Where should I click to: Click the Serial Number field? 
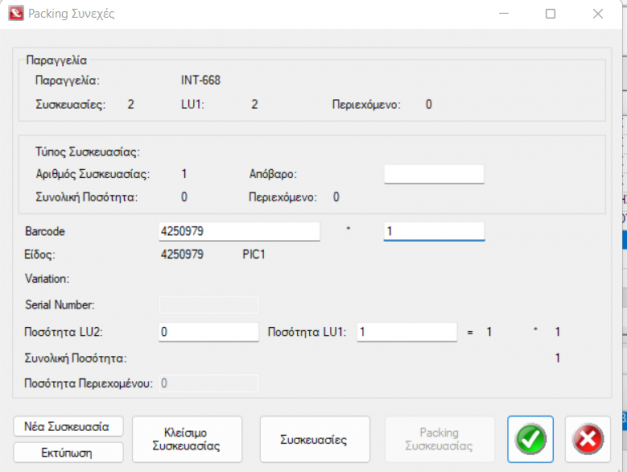(208, 305)
